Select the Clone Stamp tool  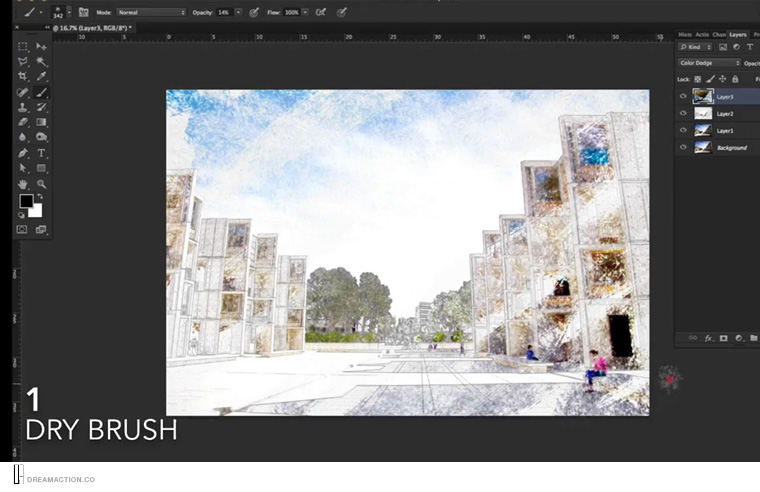[x=23, y=107]
